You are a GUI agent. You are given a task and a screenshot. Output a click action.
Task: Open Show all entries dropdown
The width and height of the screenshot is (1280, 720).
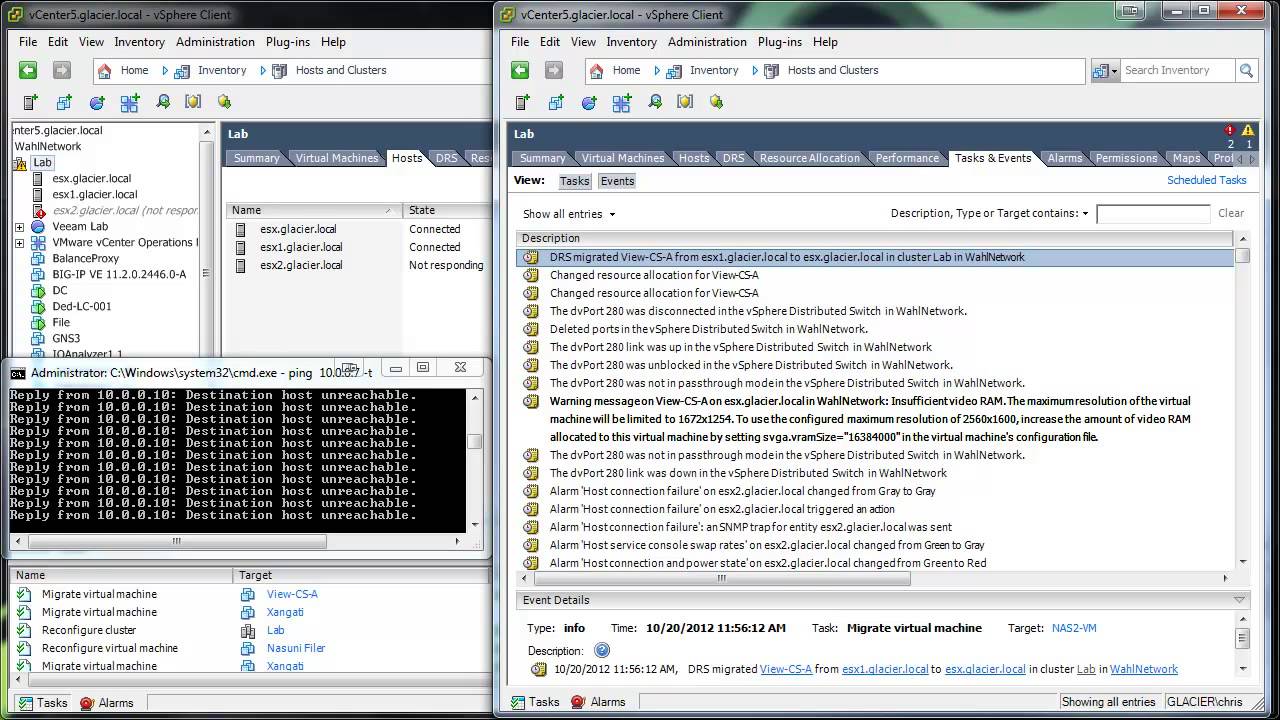coord(569,214)
